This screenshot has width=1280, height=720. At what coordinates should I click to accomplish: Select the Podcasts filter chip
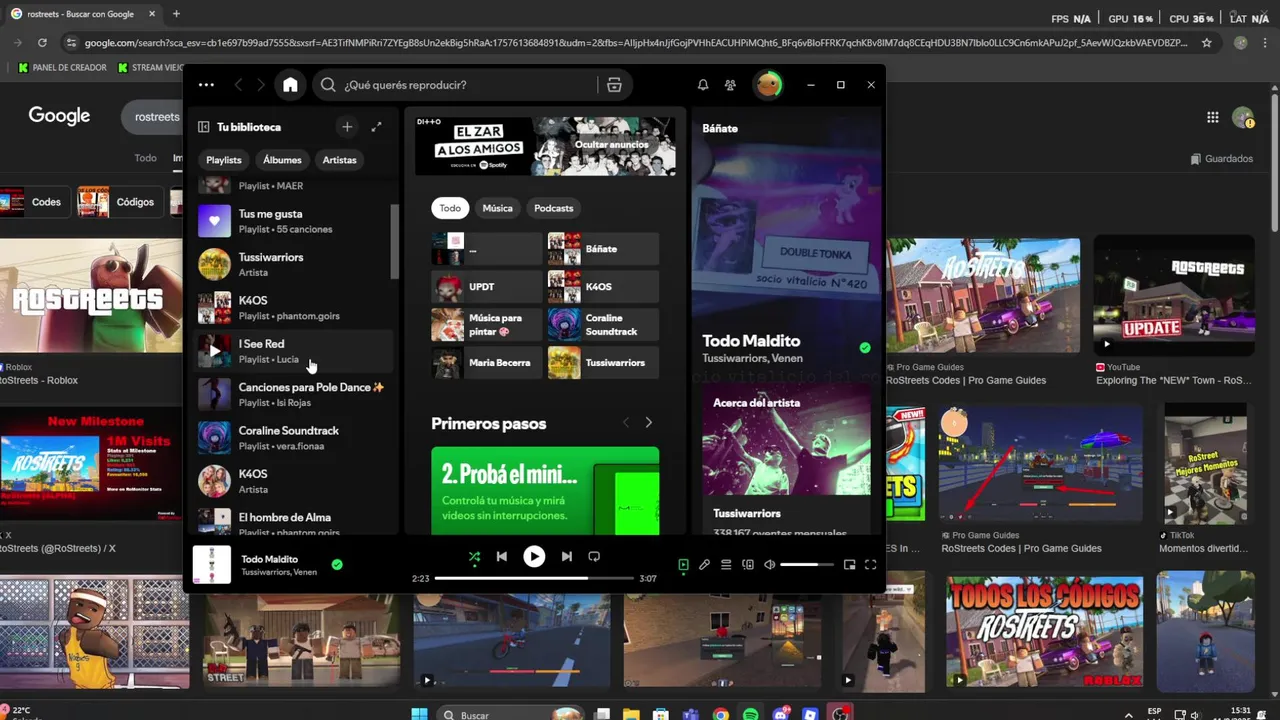pyautogui.click(x=553, y=208)
